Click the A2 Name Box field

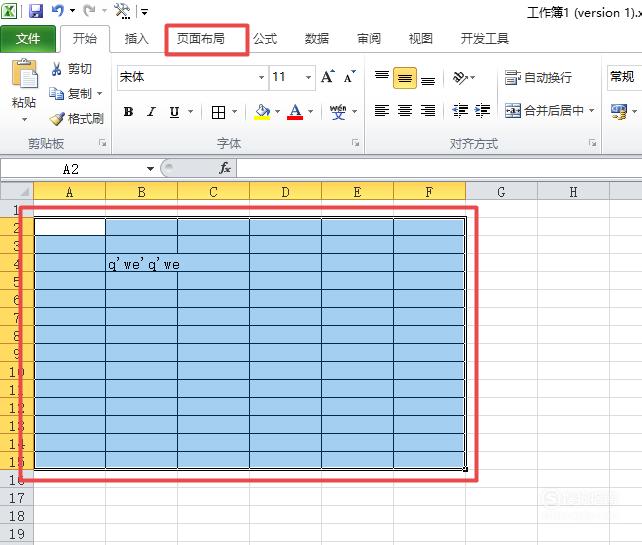pos(72,169)
